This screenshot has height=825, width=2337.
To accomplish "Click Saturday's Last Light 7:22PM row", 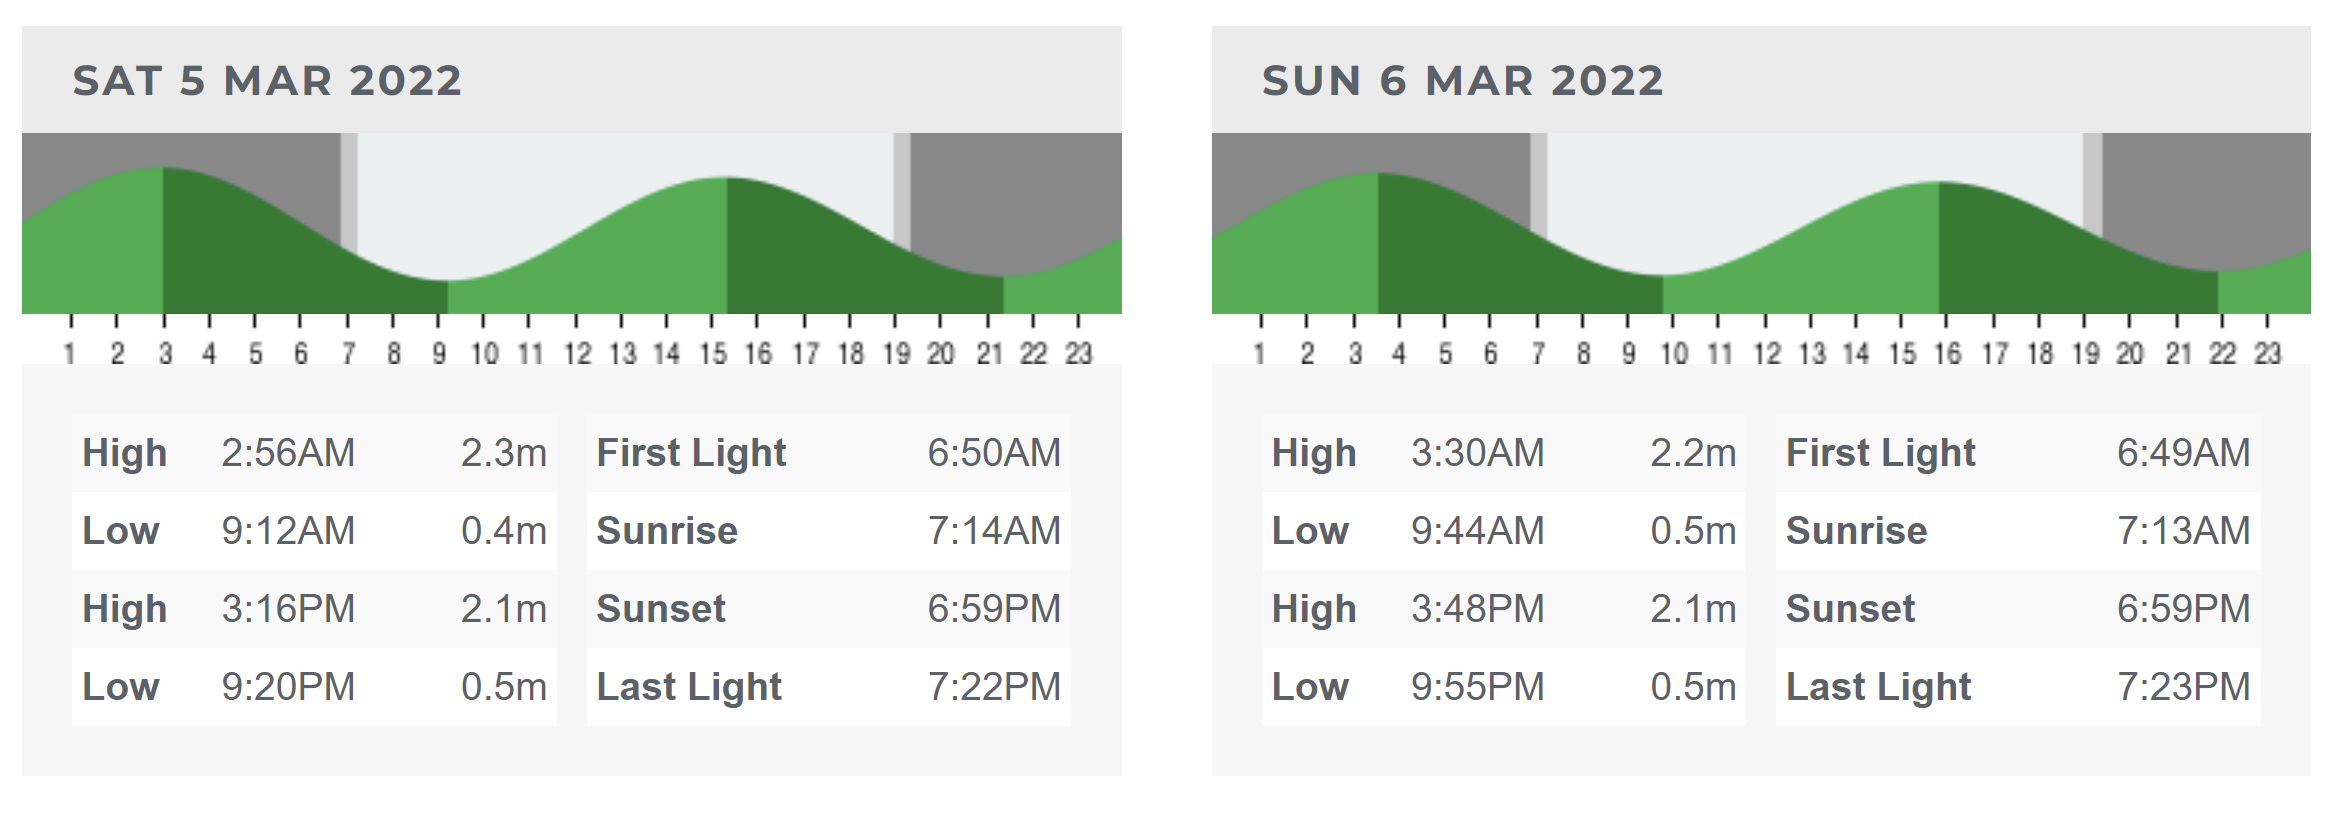I will point(828,687).
